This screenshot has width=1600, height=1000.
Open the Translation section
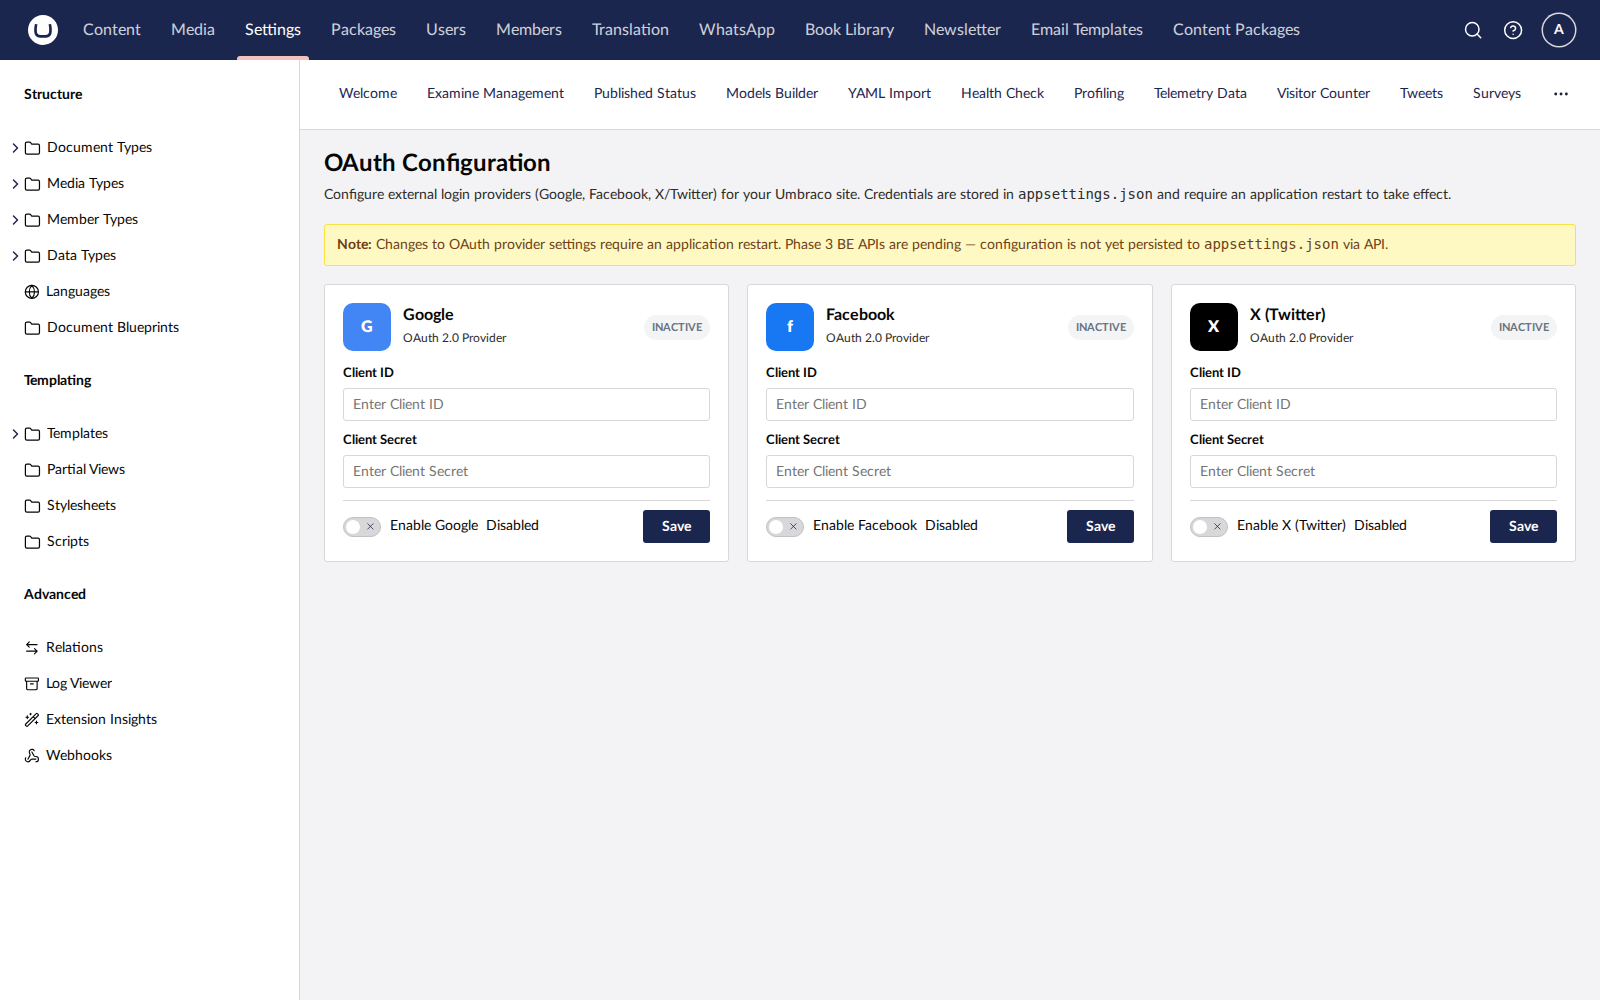point(630,30)
